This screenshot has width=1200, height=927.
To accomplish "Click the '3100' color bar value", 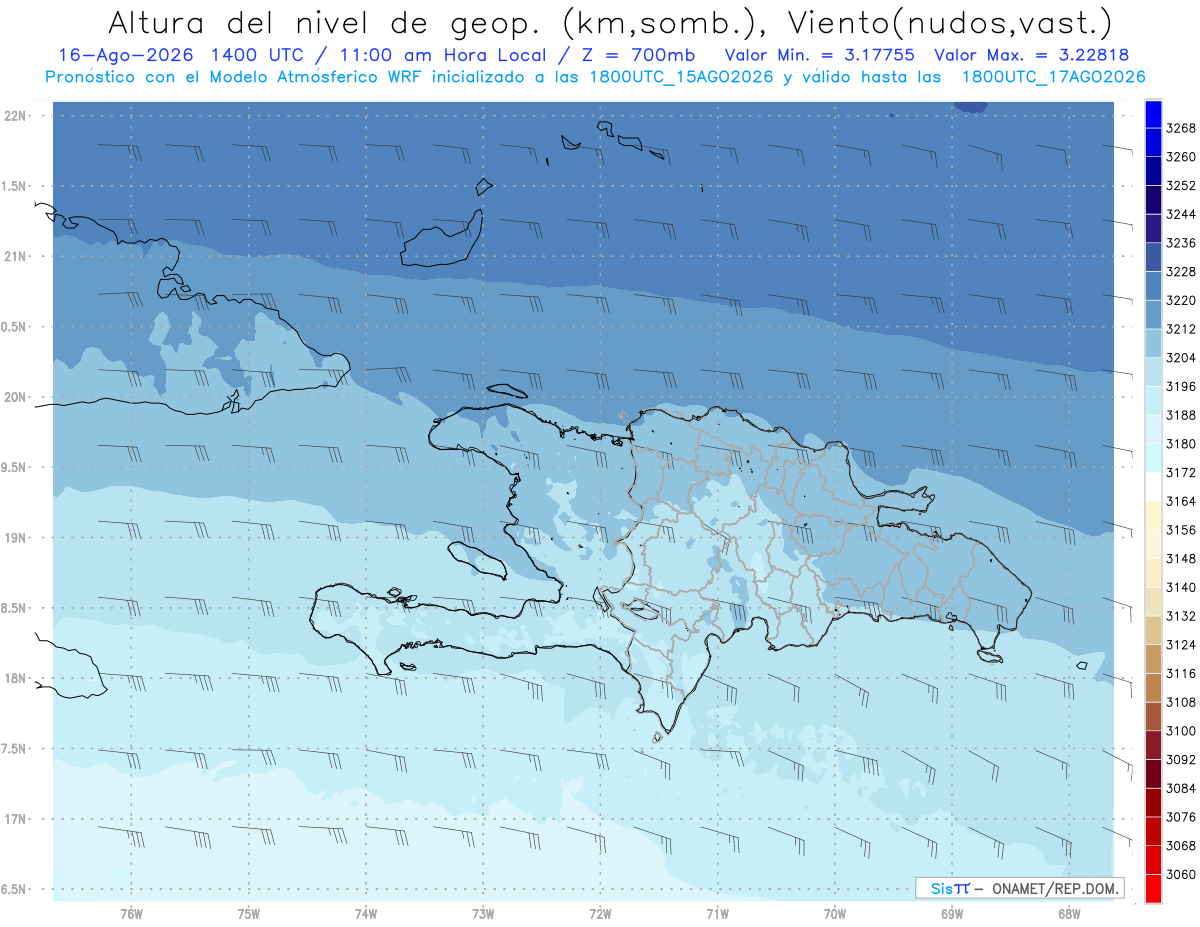I will click(x=1181, y=731).
